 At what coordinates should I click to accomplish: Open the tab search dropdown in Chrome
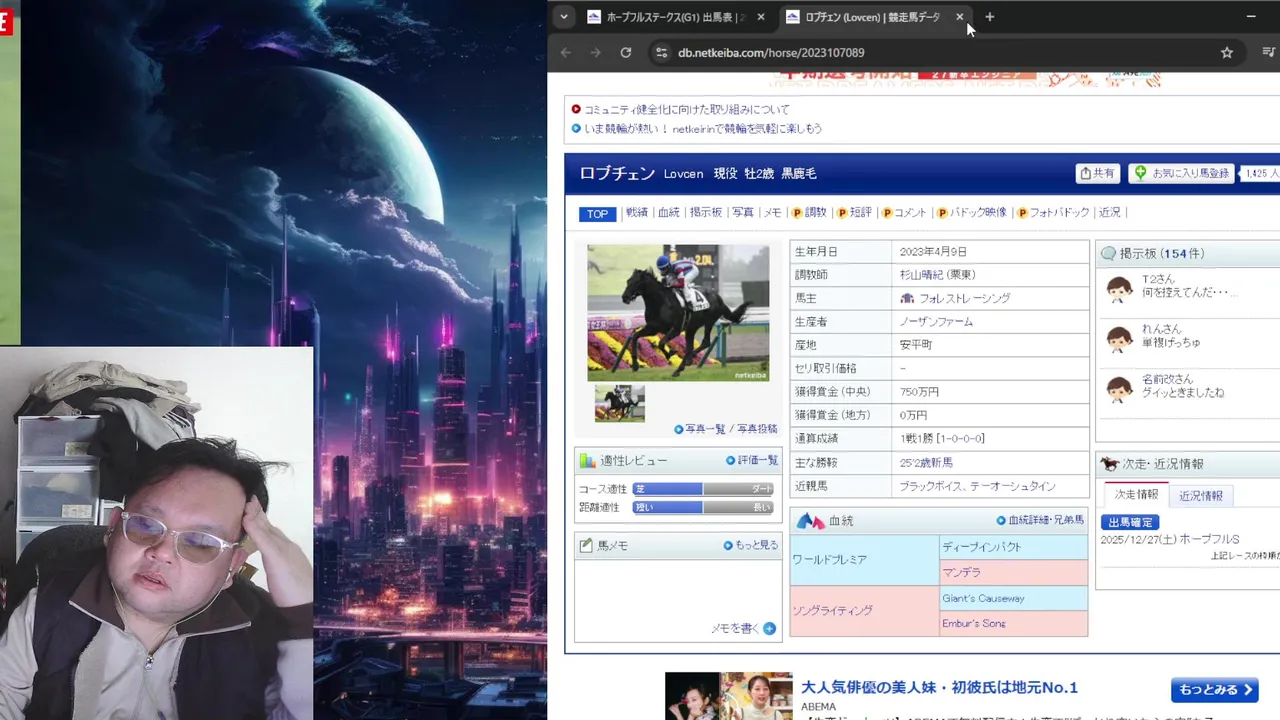pyautogui.click(x=564, y=17)
